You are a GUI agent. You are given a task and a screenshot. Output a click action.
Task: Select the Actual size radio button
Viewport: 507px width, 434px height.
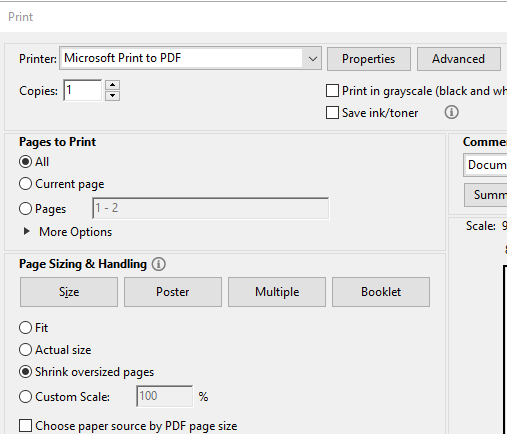point(26,350)
